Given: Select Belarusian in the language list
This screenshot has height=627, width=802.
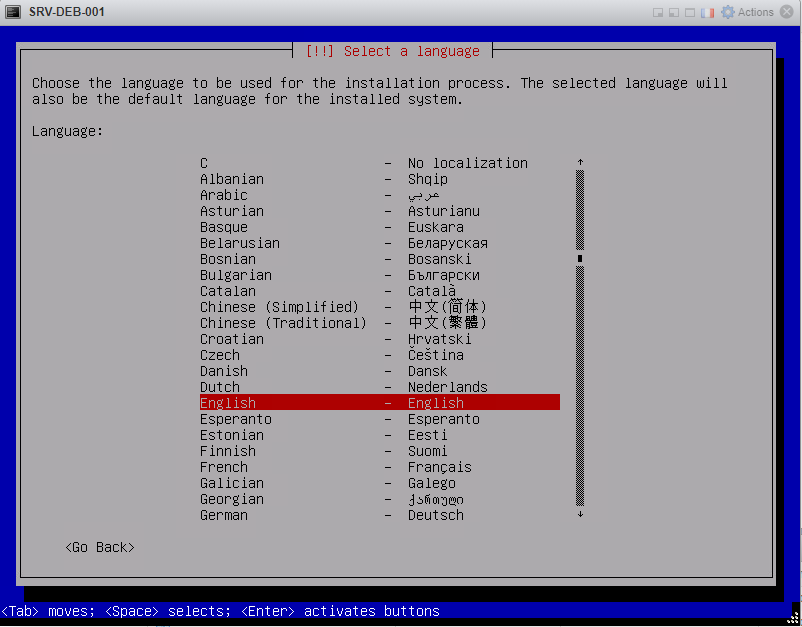Looking at the screenshot, I should point(380,243).
